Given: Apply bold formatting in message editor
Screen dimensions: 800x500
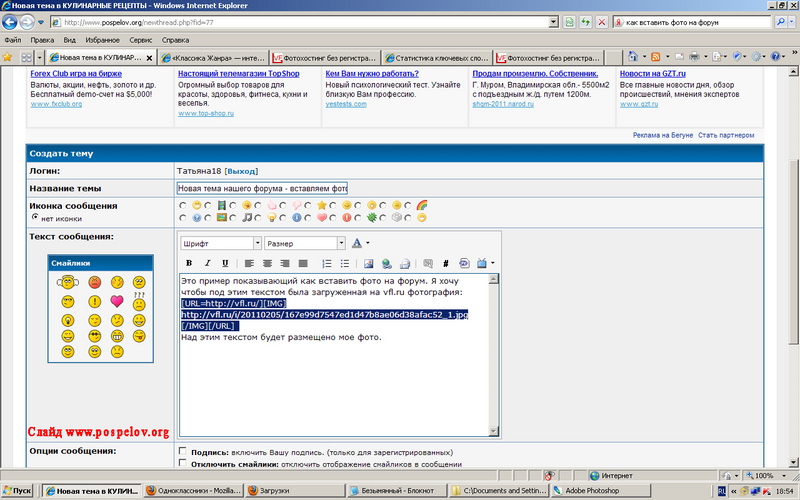Looking at the screenshot, I should [x=189, y=263].
